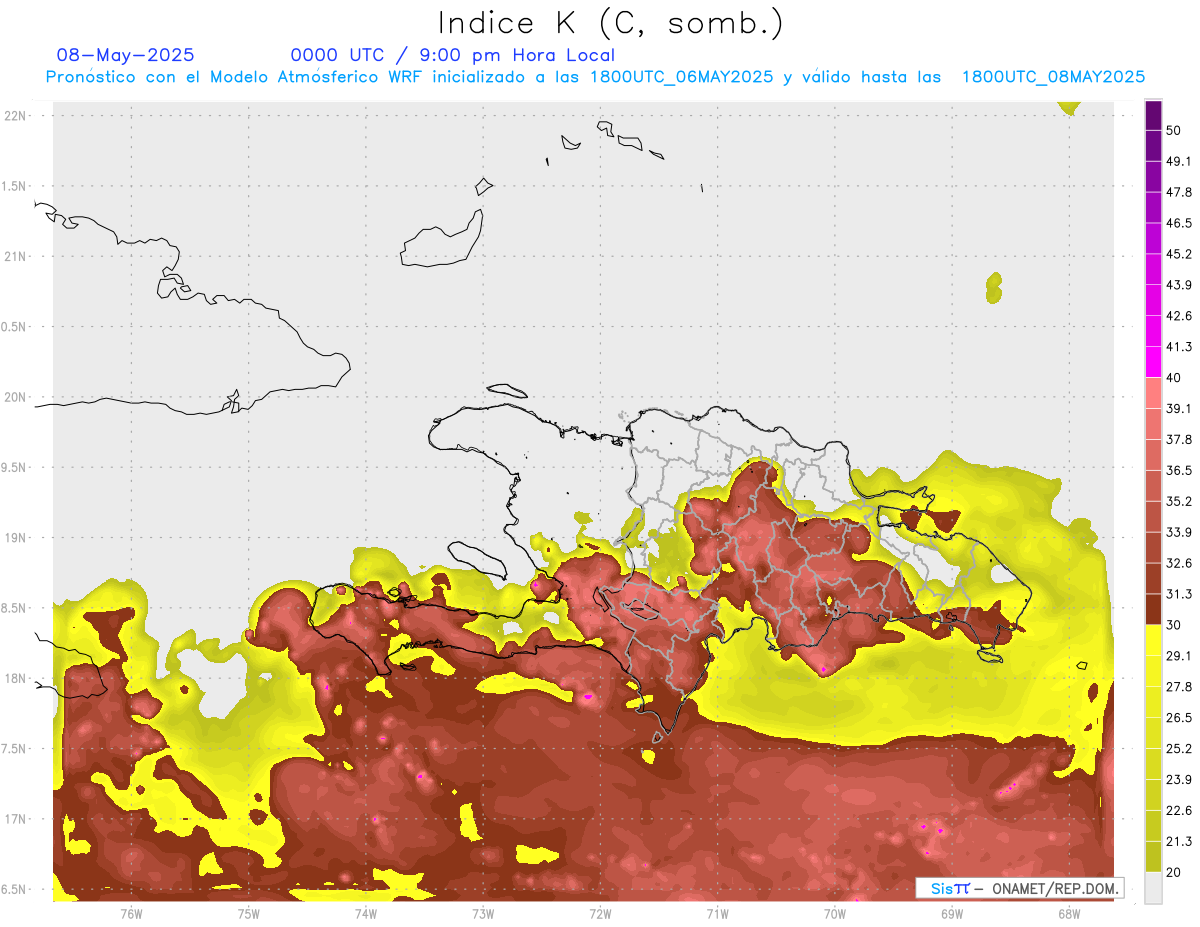
Task: Click the "22N" latitude label
Action: 15,115
